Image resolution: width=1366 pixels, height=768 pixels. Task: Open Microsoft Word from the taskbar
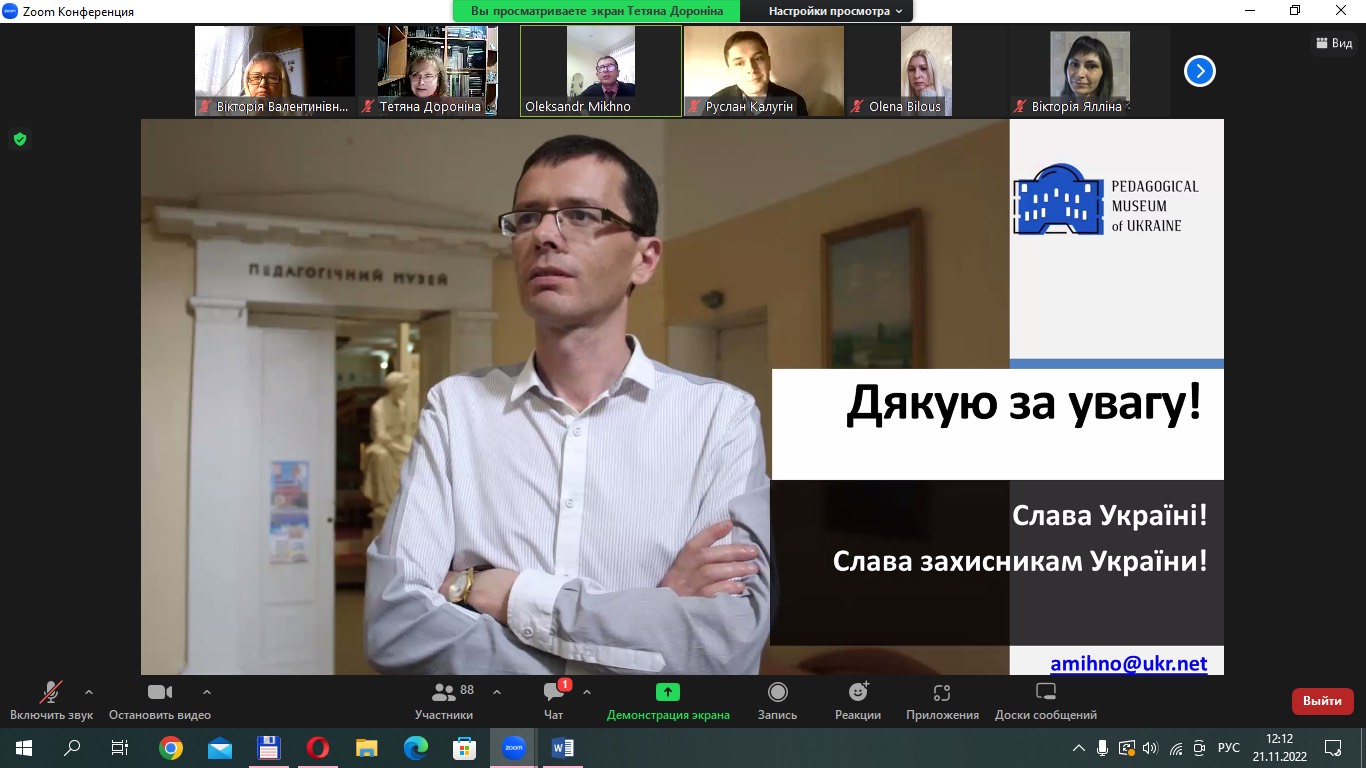click(561, 747)
